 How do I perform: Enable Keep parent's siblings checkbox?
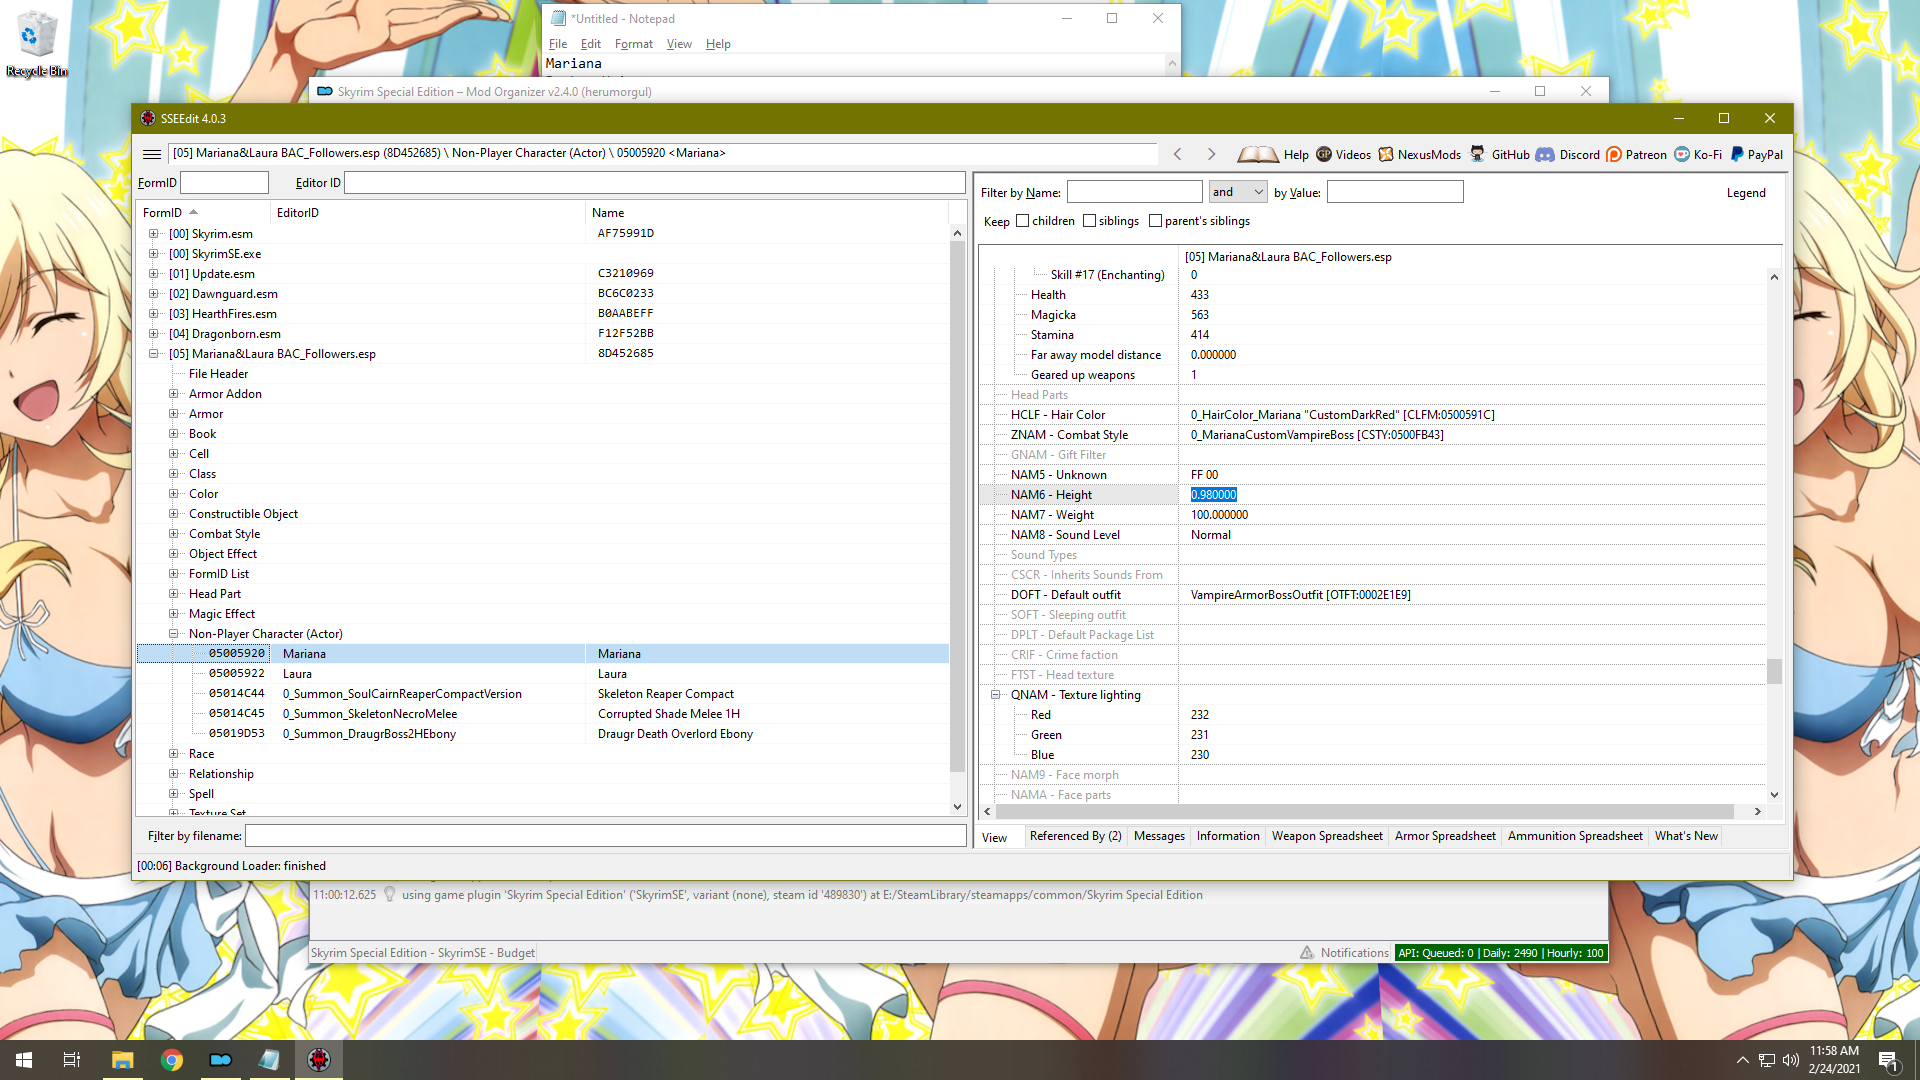point(1155,221)
